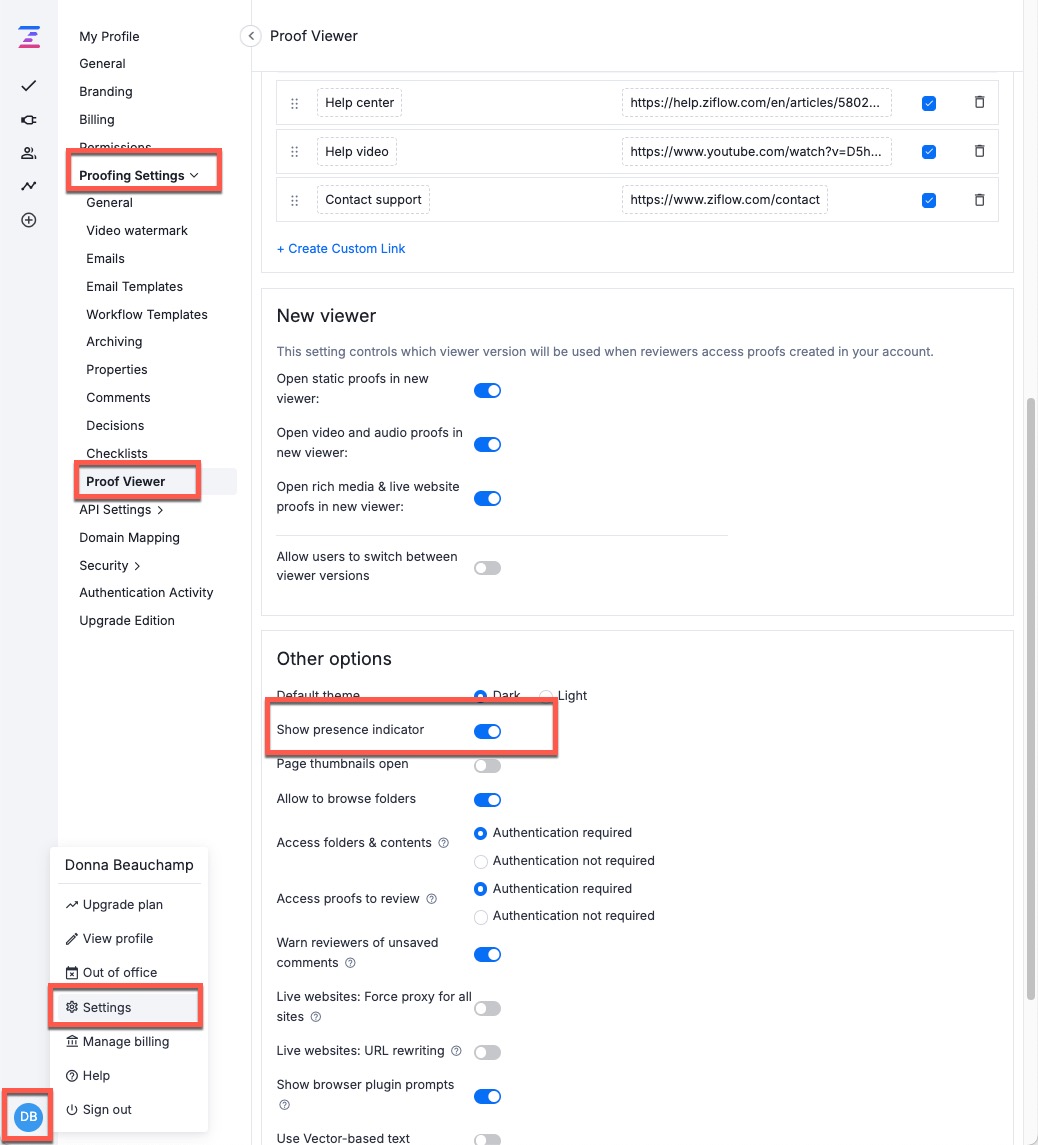
Task: Click help icon next to Access proofs to review
Action: pos(432,899)
